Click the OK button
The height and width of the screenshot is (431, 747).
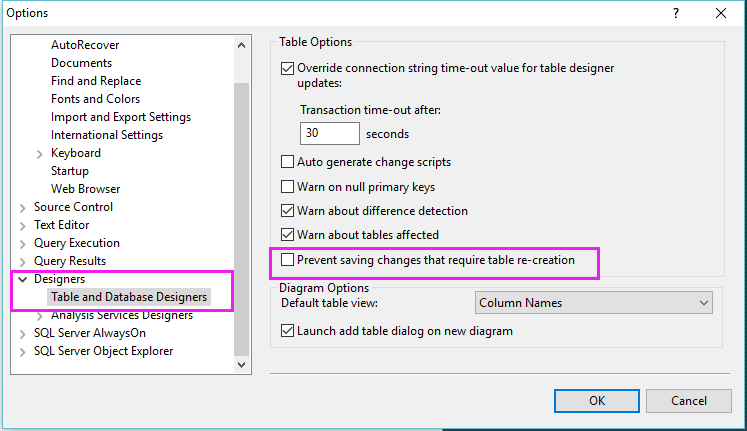(597, 400)
